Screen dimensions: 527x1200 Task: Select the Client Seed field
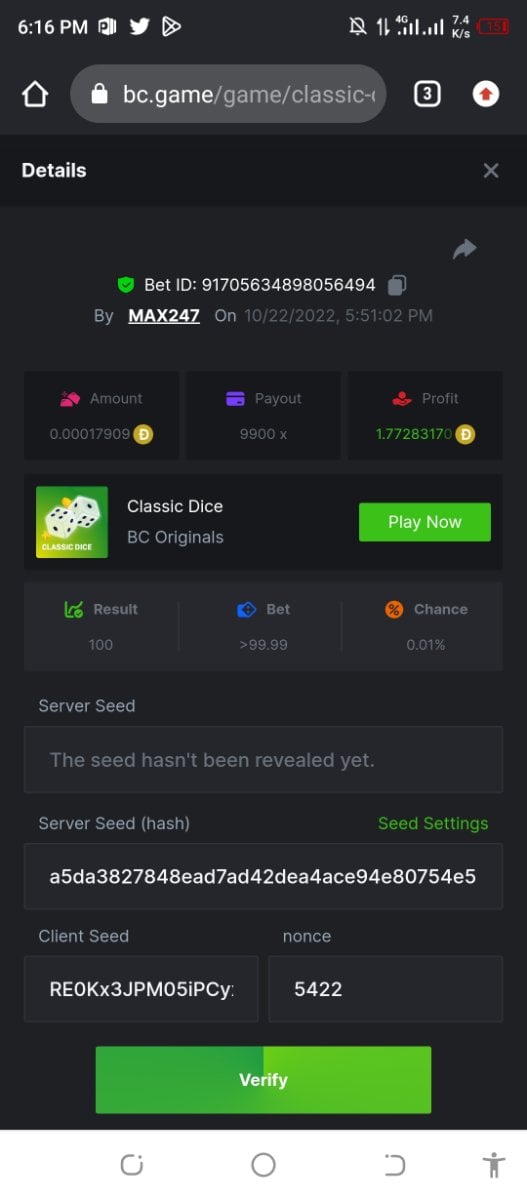point(141,989)
